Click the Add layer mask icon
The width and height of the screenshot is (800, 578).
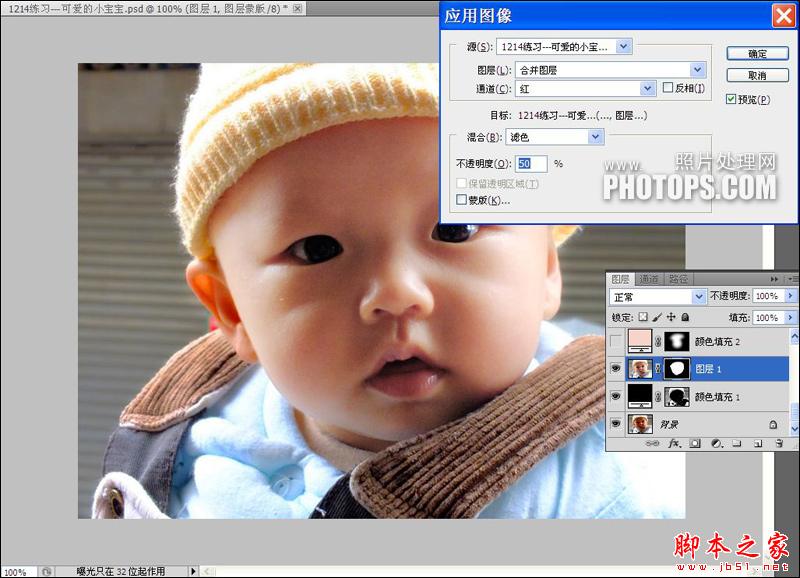click(694, 443)
